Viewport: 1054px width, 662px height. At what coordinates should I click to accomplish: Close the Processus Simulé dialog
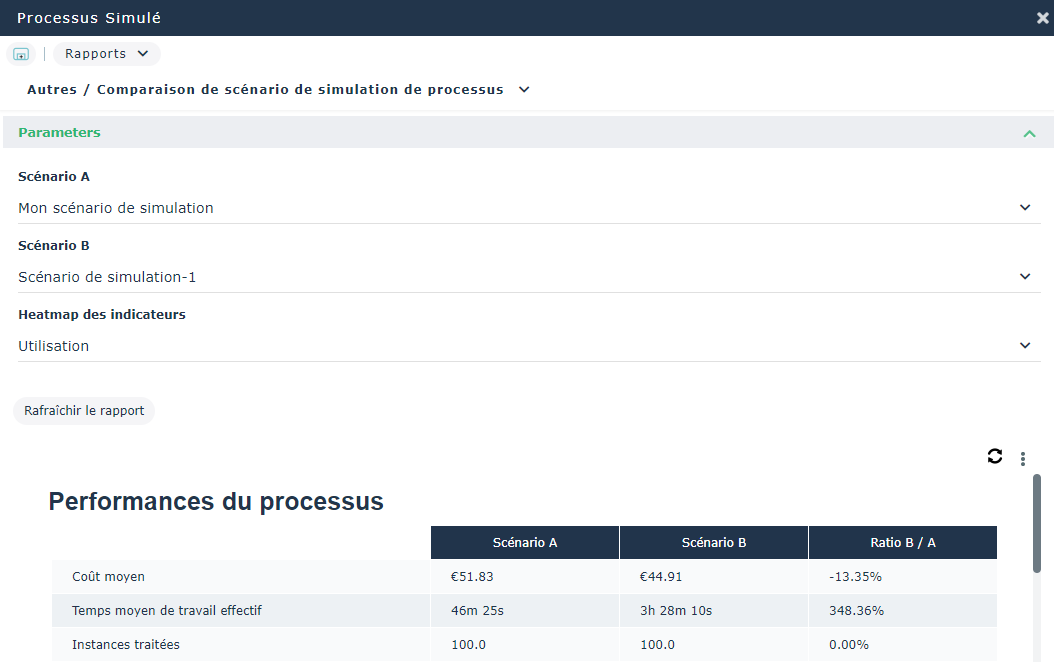[1043, 18]
